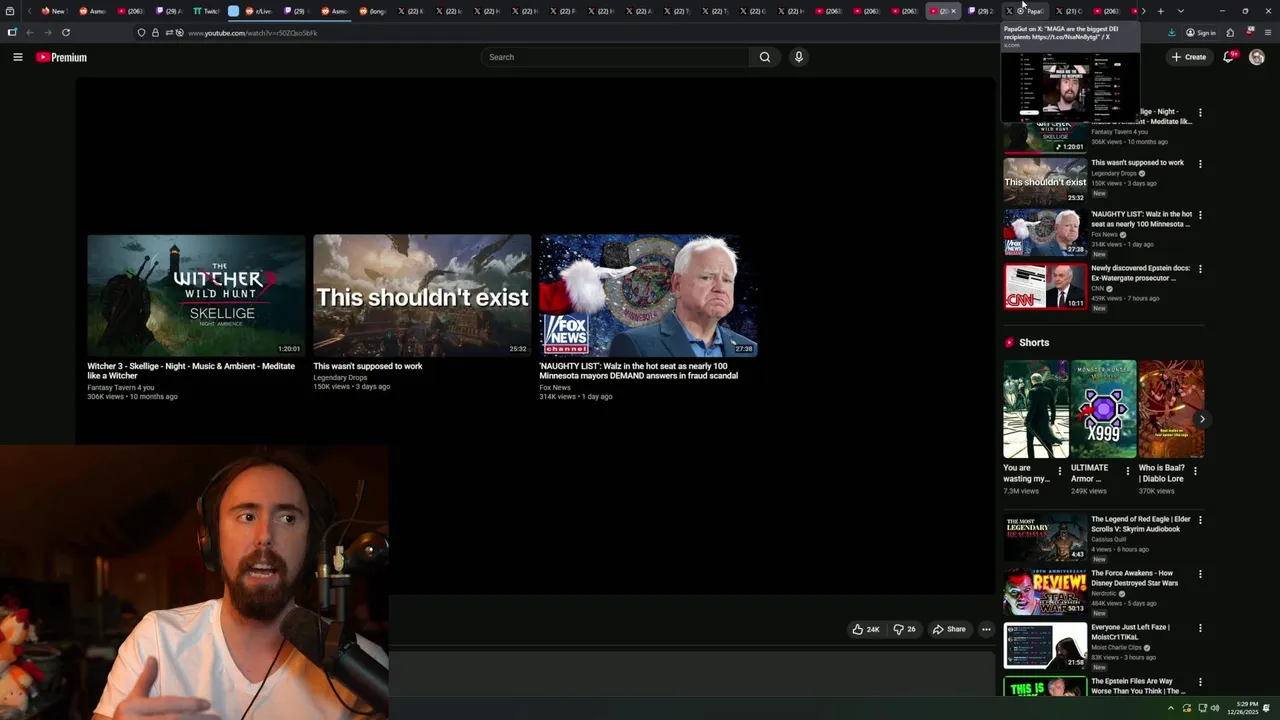Switch to the Twitch browser tab
This screenshot has width=1280, height=720.
[x=205, y=11]
